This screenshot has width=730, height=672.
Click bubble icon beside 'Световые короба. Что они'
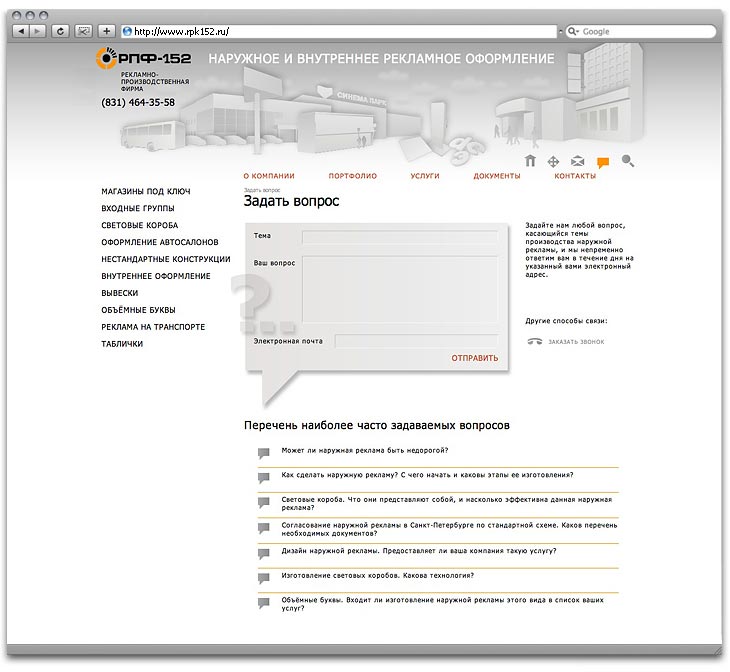(x=264, y=502)
